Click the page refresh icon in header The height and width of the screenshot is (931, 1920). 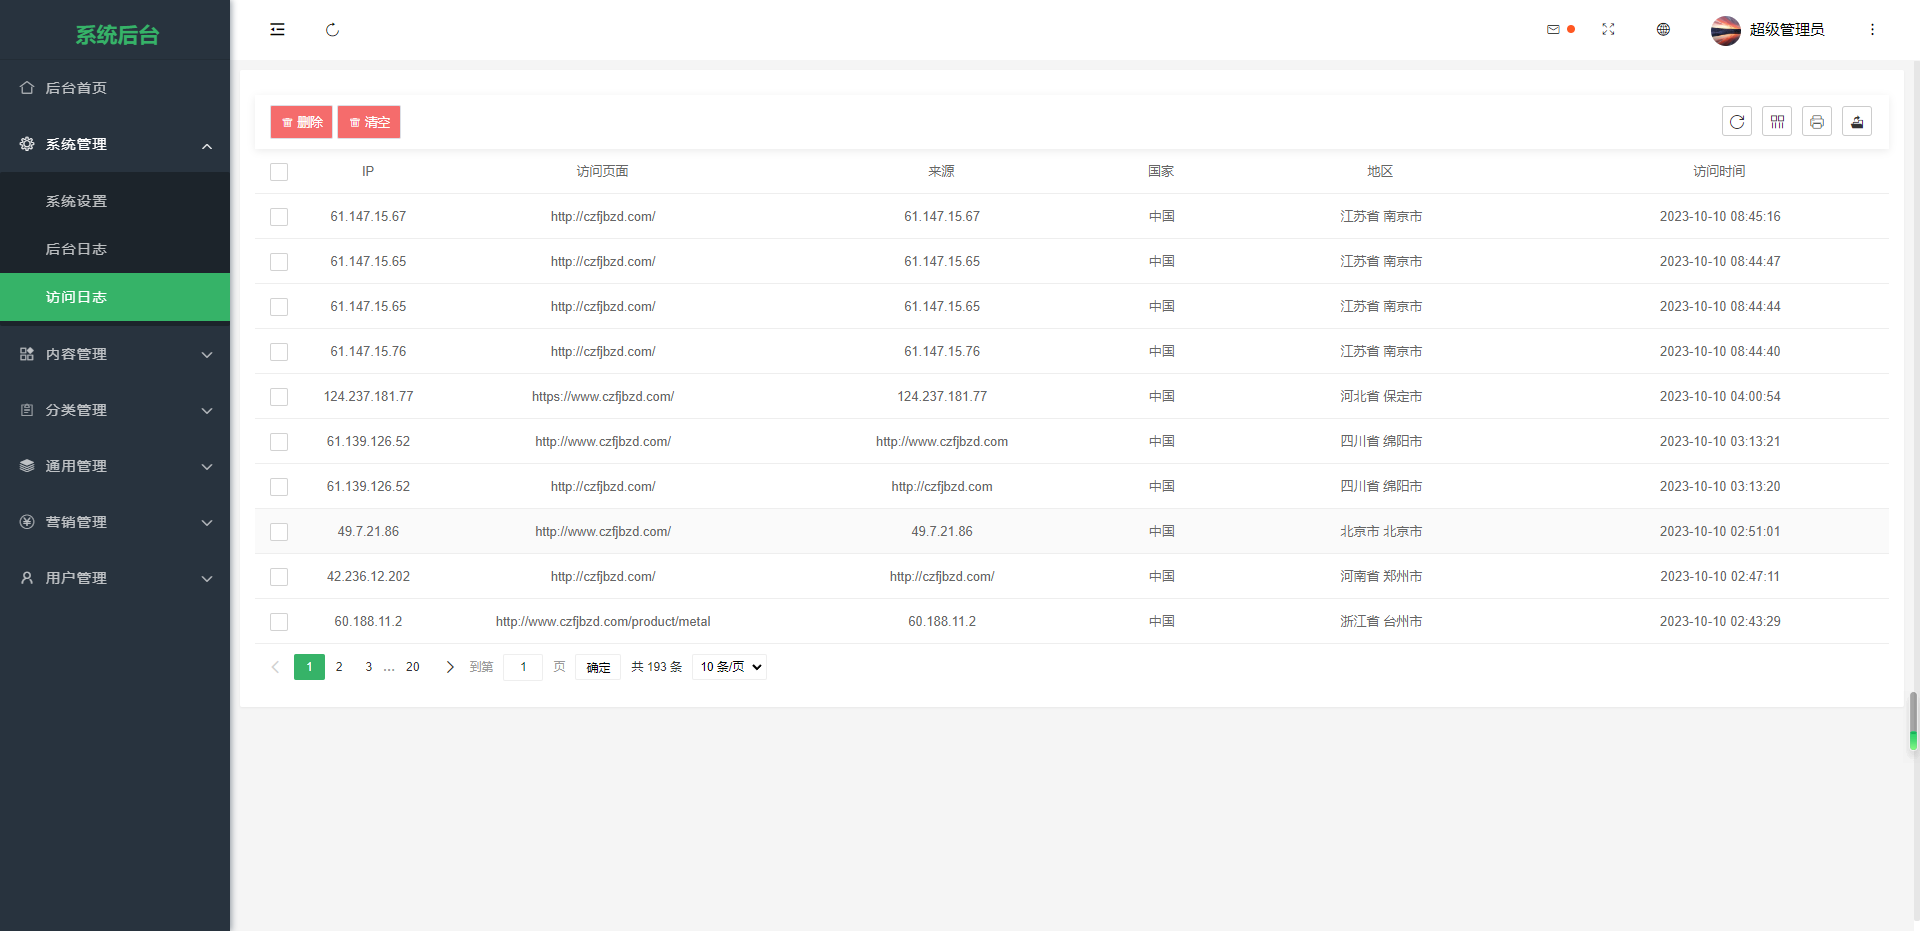[x=332, y=30]
